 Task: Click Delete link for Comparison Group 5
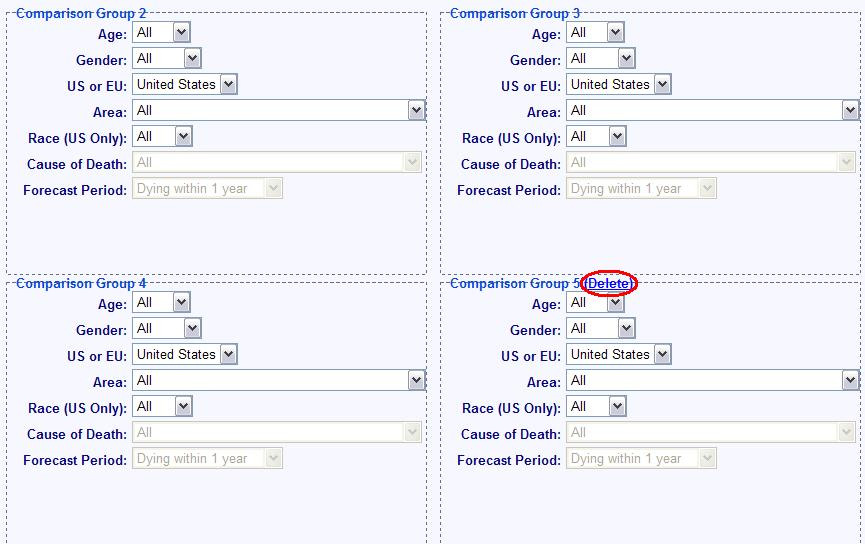point(609,284)
